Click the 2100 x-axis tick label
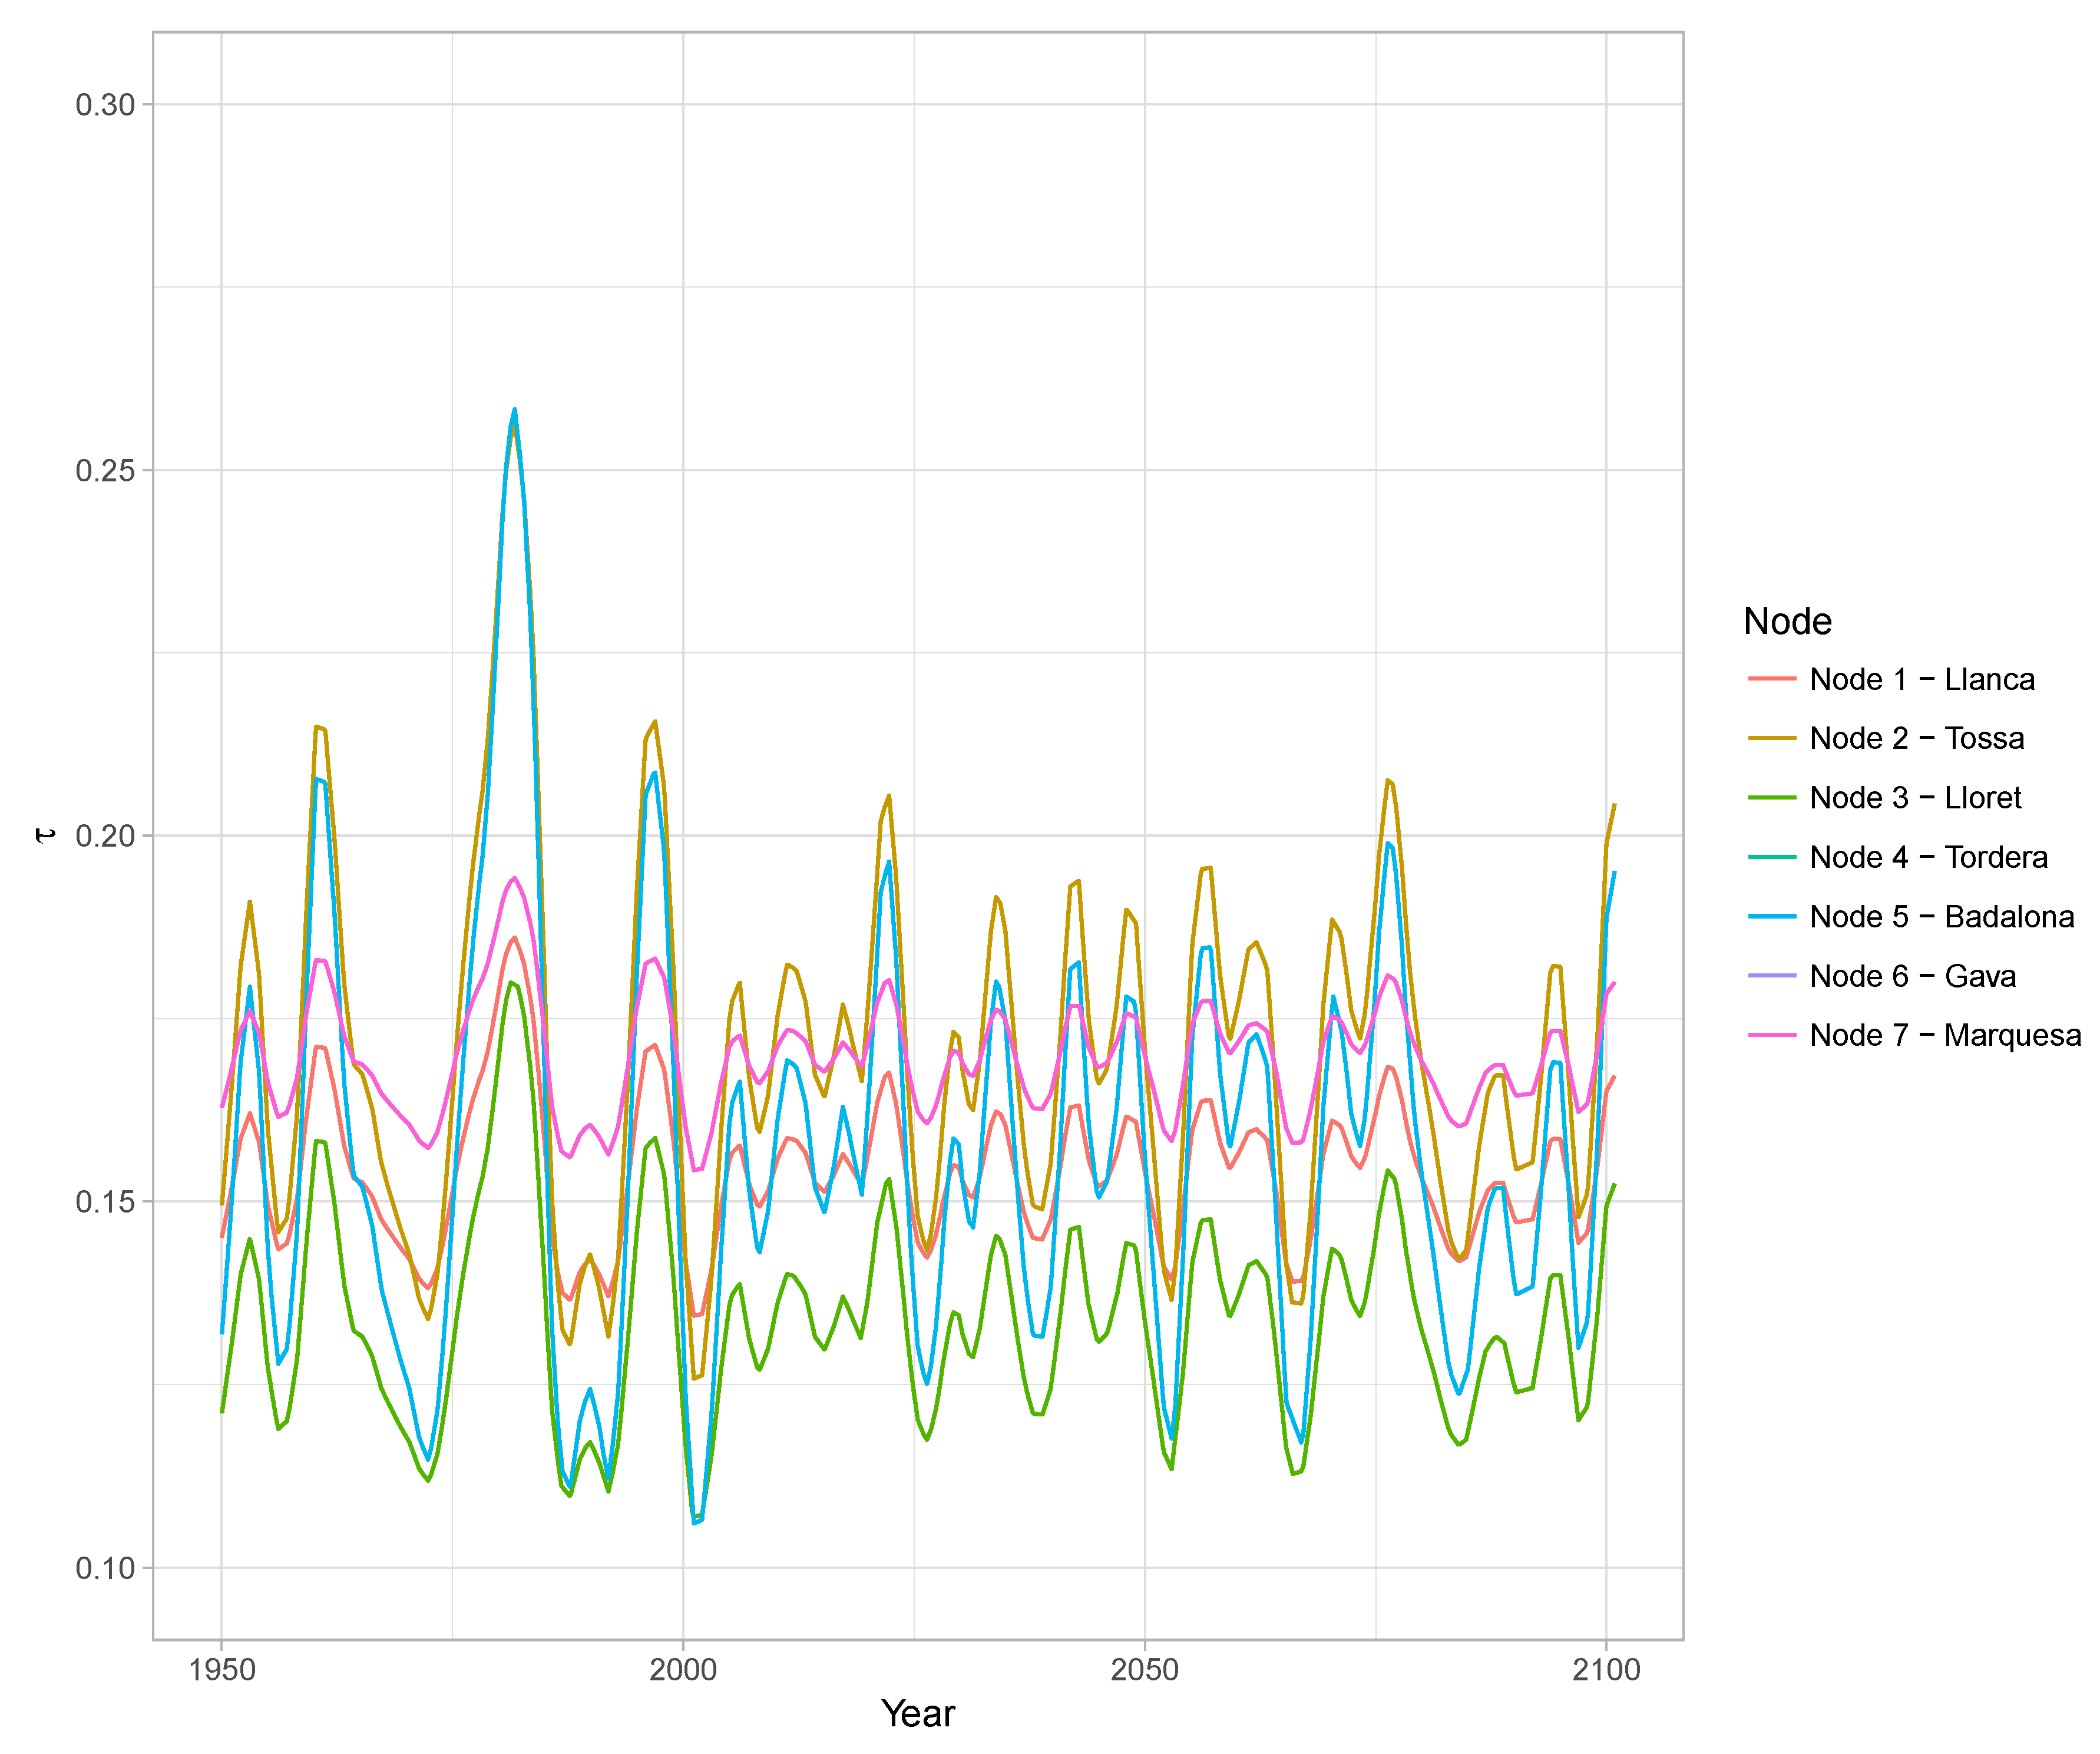Viewport: 2100px width, 1754px height. (x=1606, y=1669)
